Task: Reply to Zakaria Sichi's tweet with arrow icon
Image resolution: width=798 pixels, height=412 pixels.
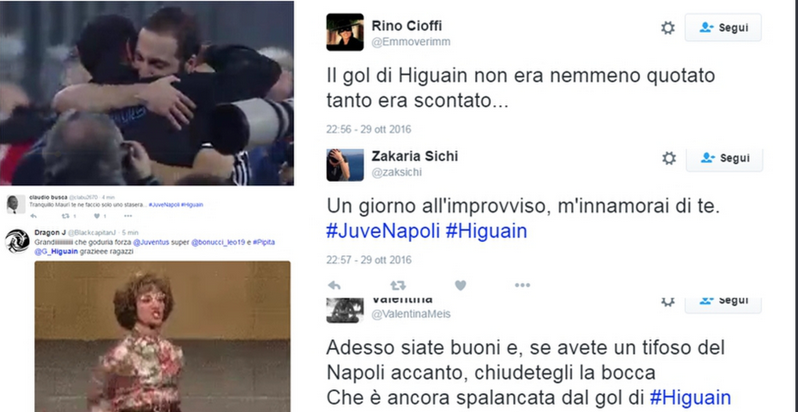Action: 334,285
